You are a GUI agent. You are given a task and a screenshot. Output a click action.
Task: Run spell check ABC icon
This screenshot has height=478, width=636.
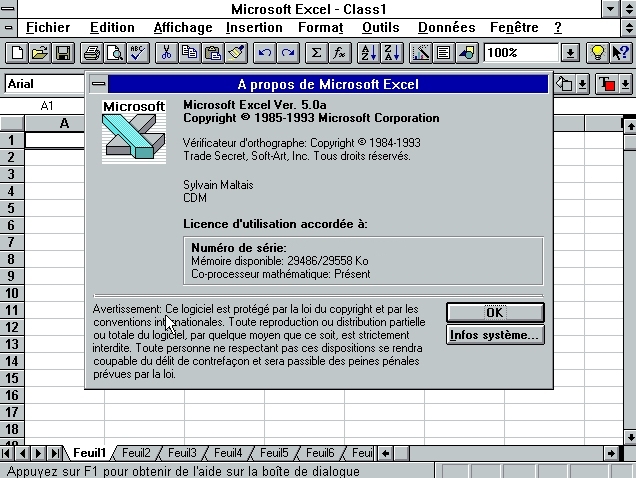click(138, 53)
